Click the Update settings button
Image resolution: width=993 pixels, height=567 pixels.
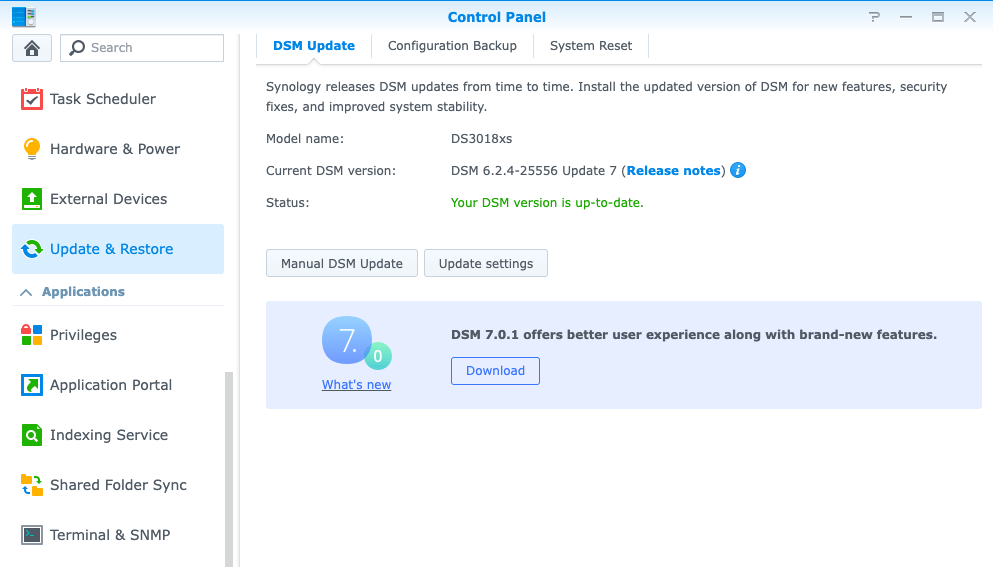[x=486, y=264]
